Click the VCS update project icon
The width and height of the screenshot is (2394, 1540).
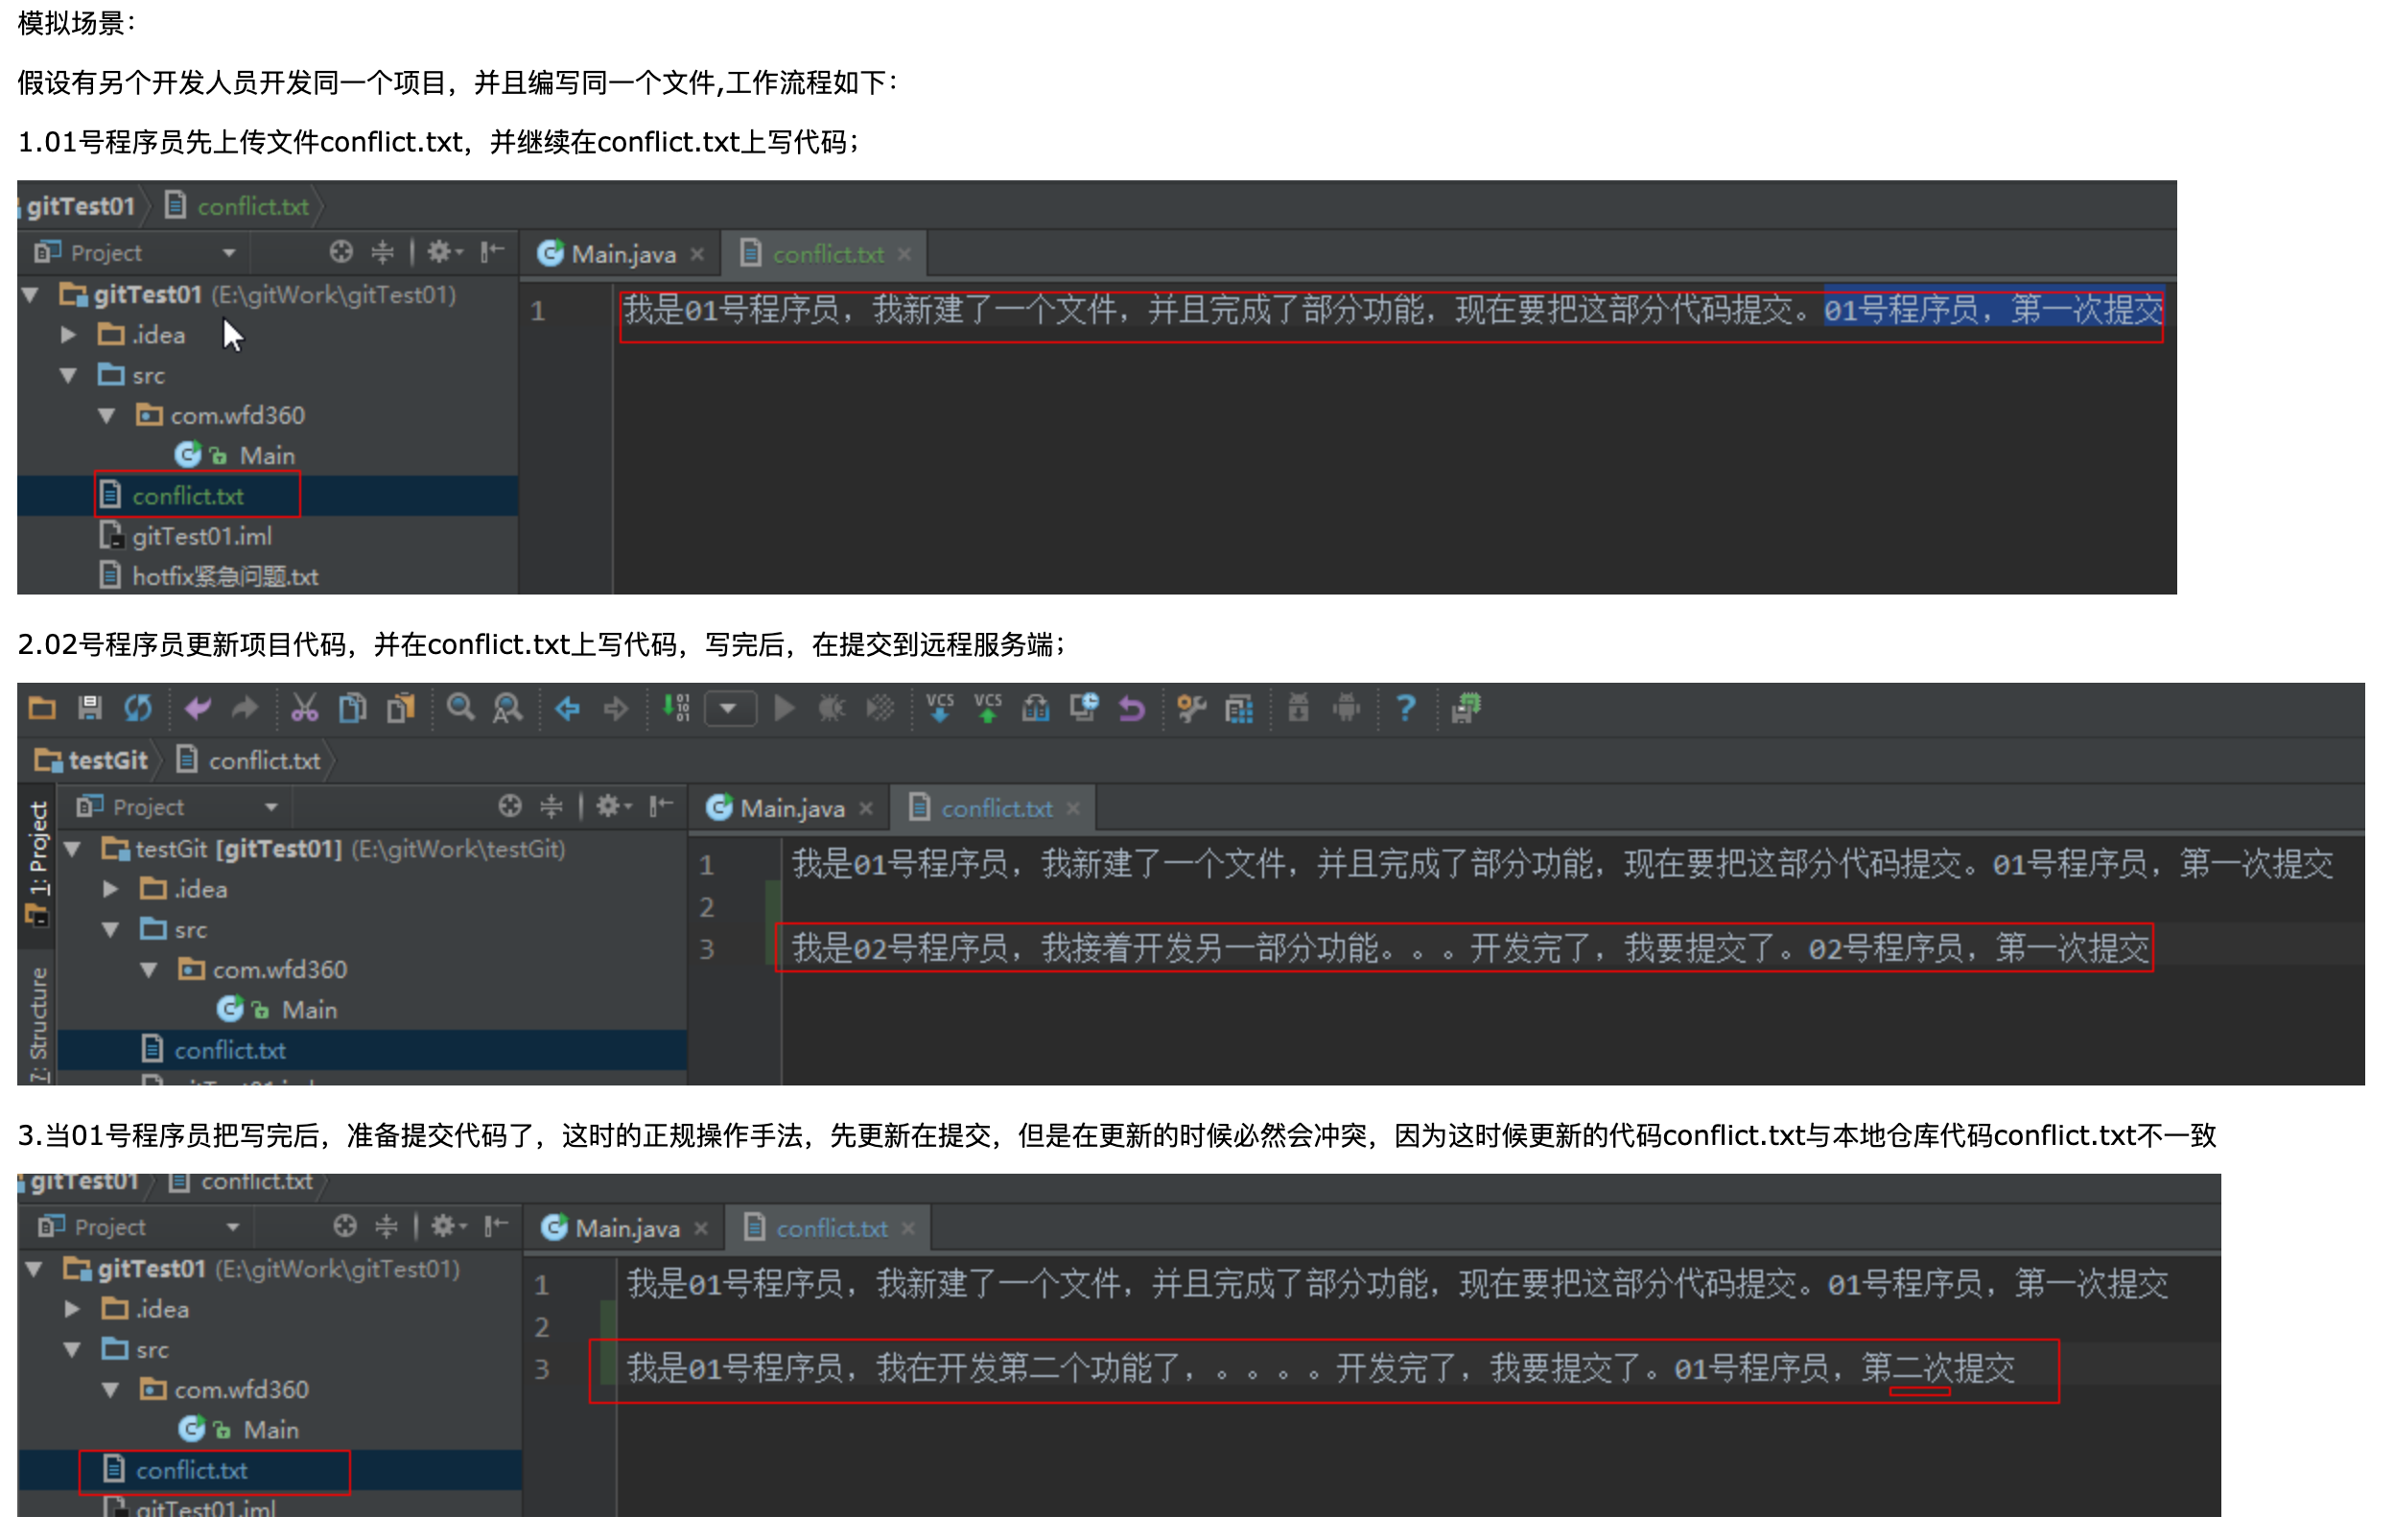pos(939,708)
